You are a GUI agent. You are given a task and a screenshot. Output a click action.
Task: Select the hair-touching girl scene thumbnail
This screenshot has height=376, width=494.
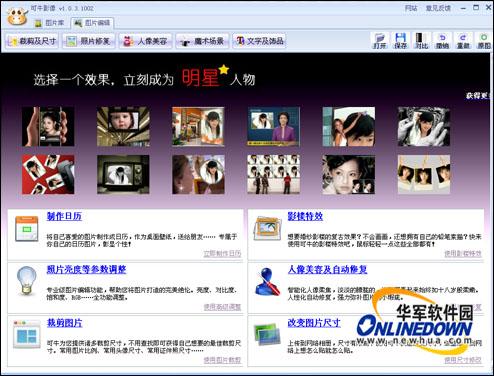click(349, 127)
